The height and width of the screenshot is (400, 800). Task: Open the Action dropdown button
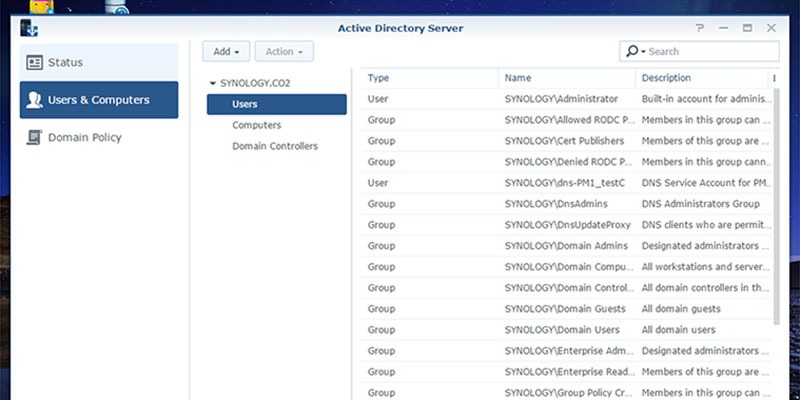284,52
